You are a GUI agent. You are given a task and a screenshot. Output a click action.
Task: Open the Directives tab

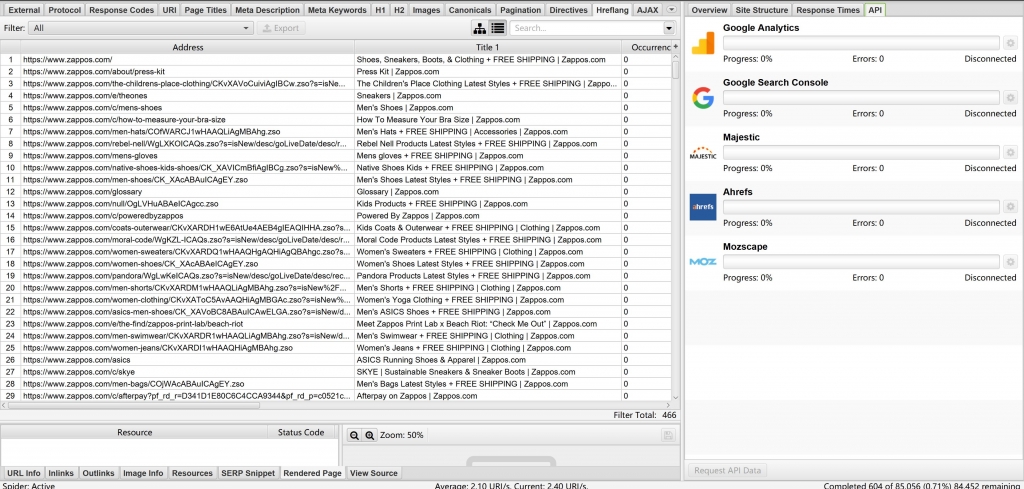[x=568, y=10]
